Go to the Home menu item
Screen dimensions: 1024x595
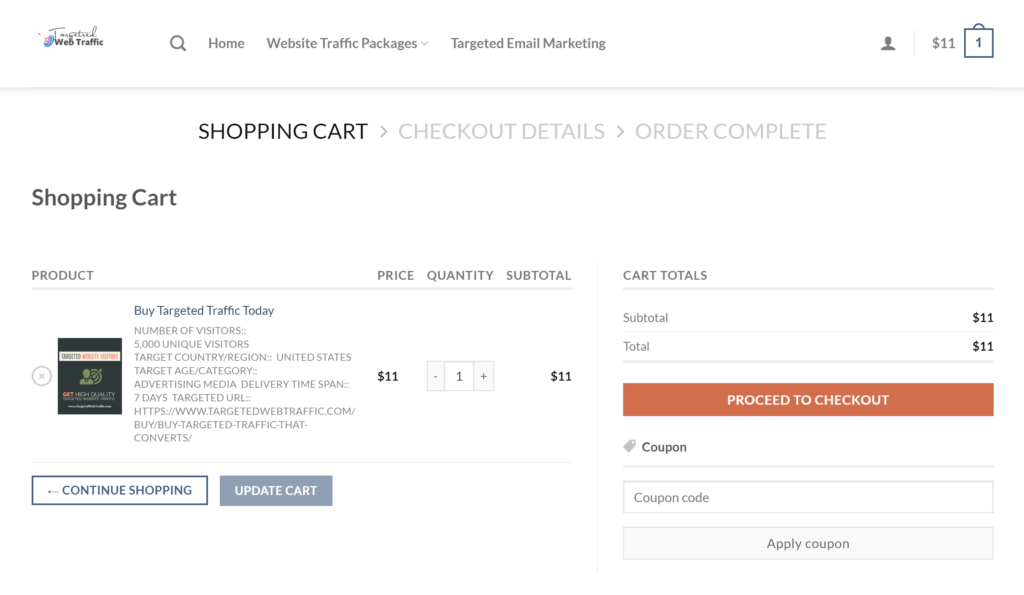point(226,43)
